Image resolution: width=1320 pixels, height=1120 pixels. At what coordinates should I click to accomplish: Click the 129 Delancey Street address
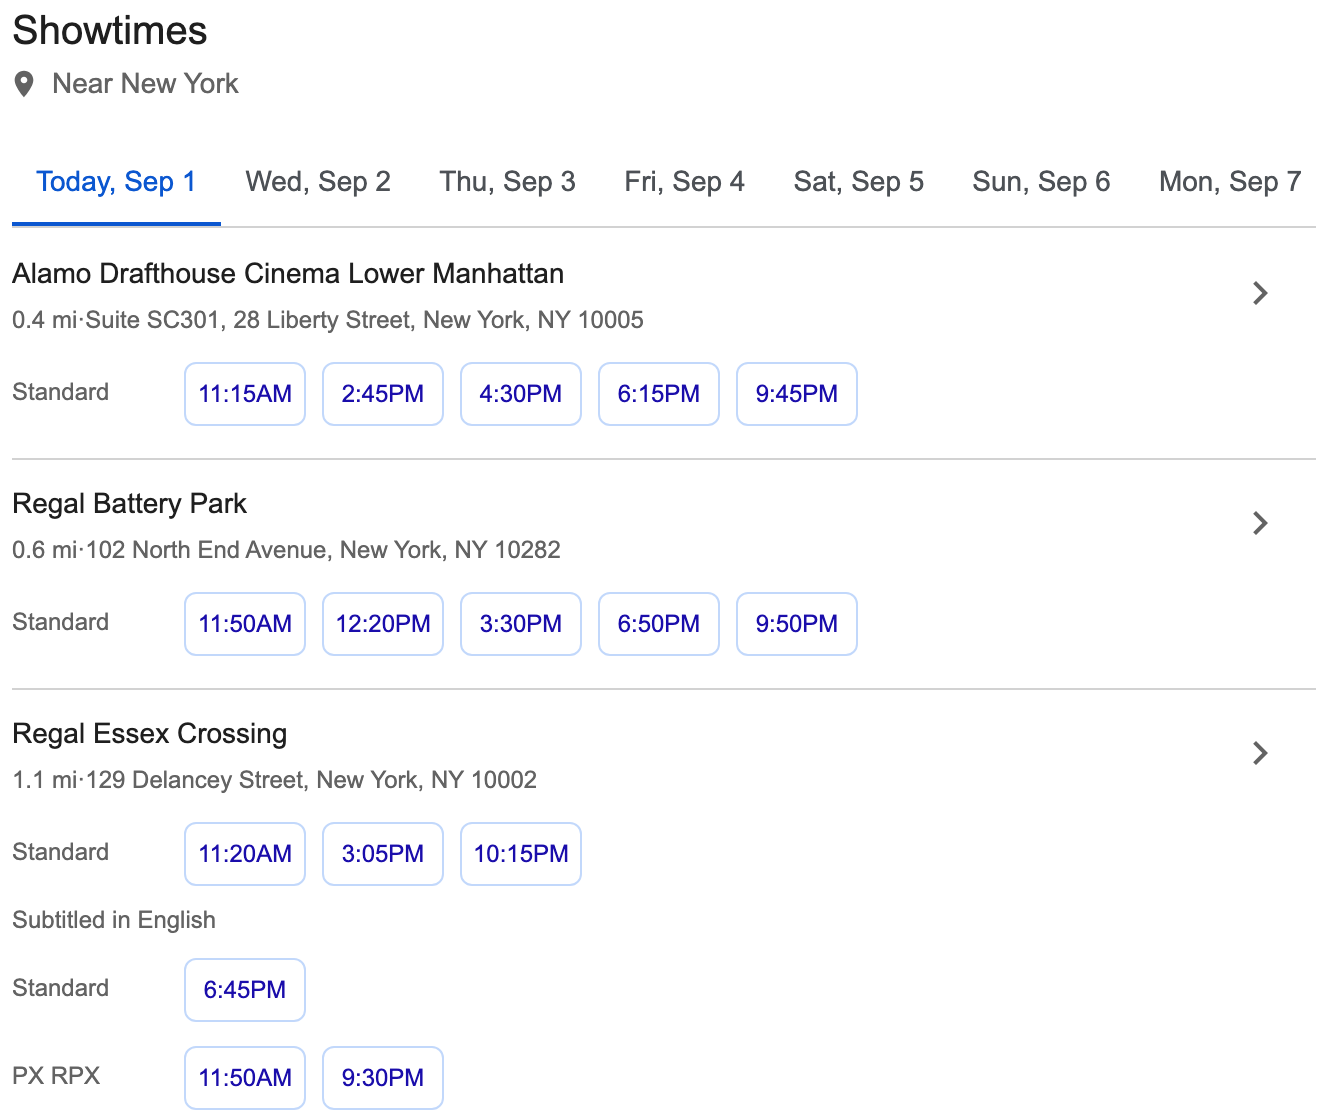(311, 780)
